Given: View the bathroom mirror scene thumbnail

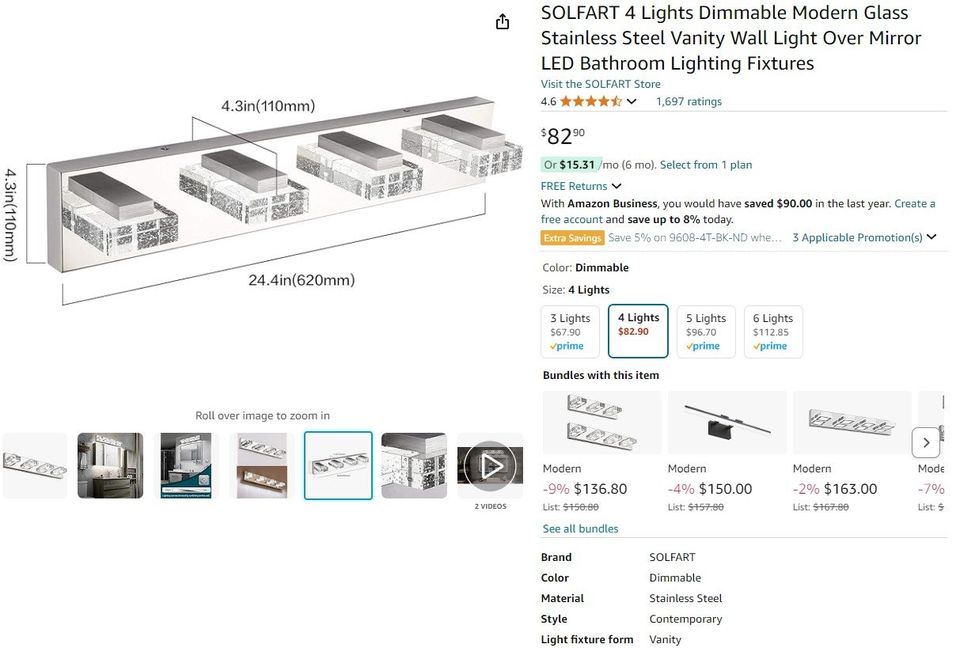Looking at the screenshot, I should [111, 466].
